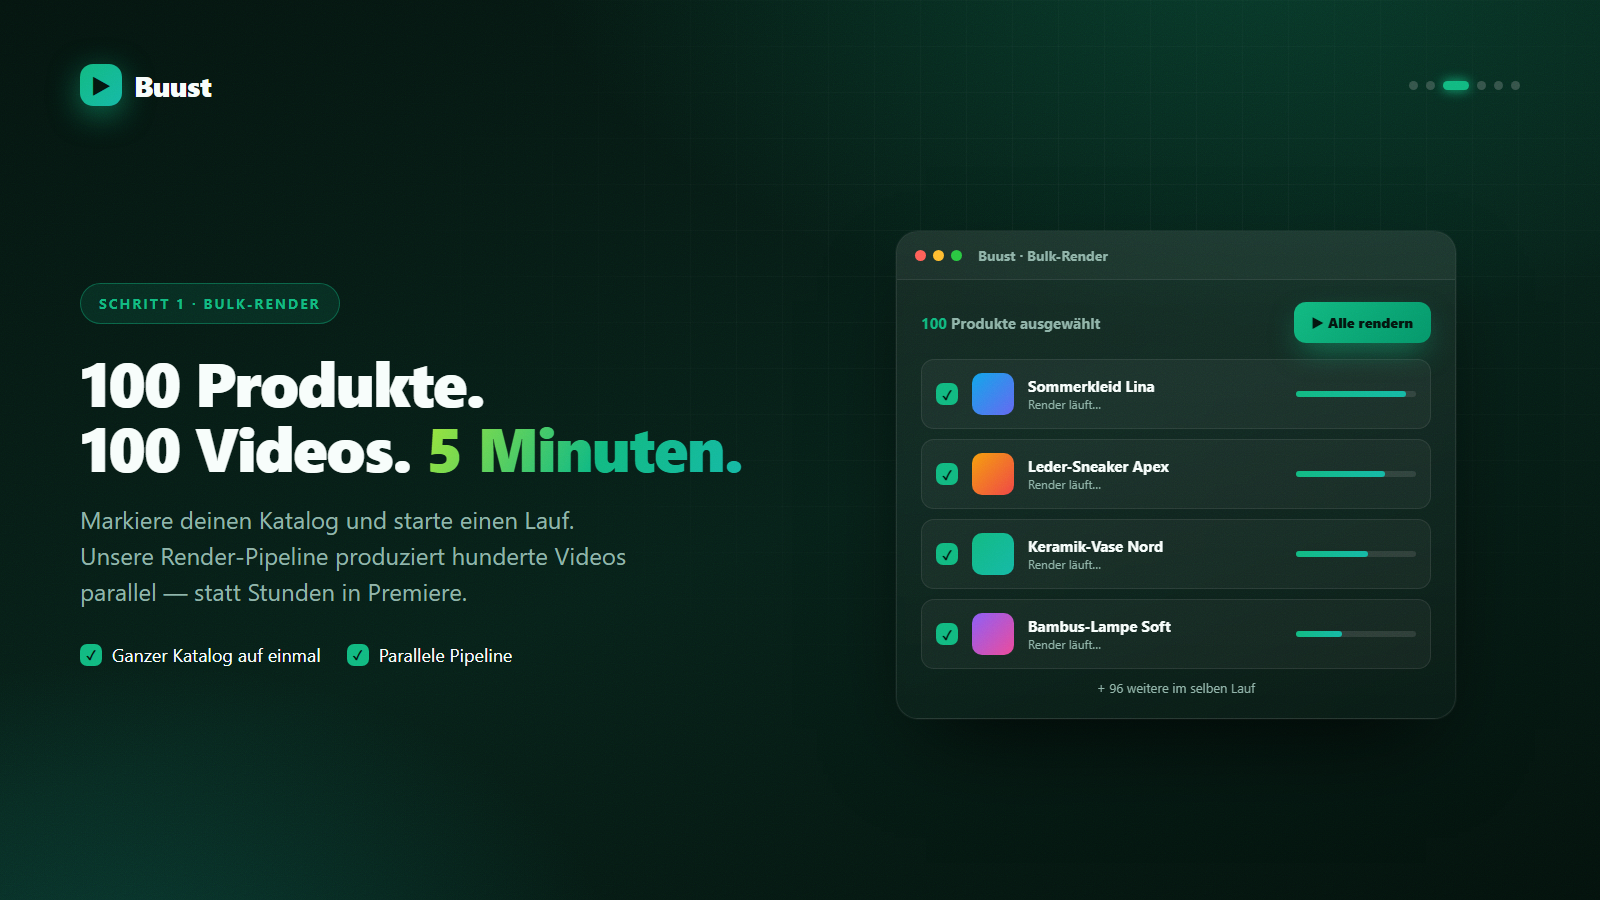Click the Keramik-Vase Nord progress bar
Screen dimensions: 1600x900
coord(1356,554)
